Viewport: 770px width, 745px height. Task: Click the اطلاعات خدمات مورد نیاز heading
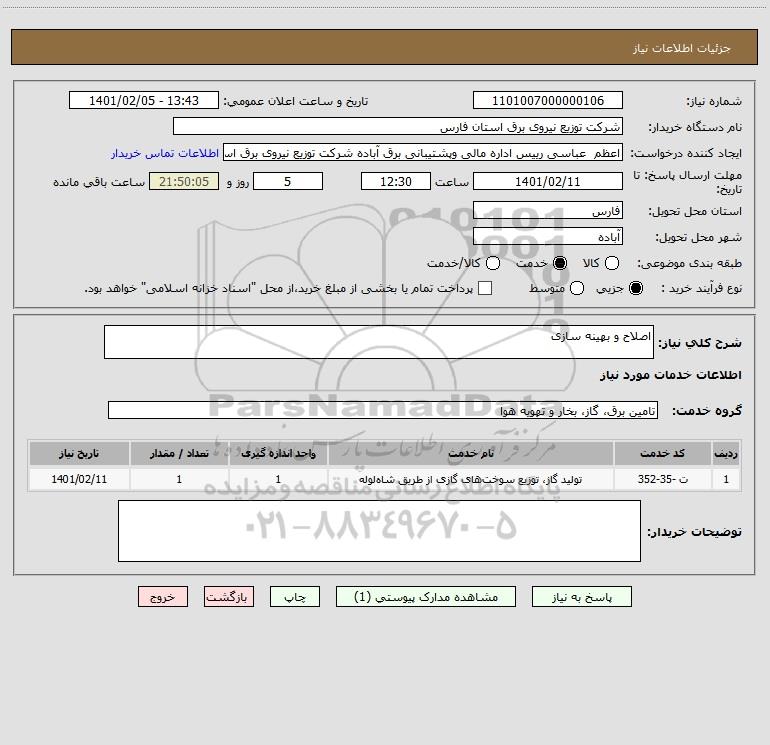click(670, 375)
